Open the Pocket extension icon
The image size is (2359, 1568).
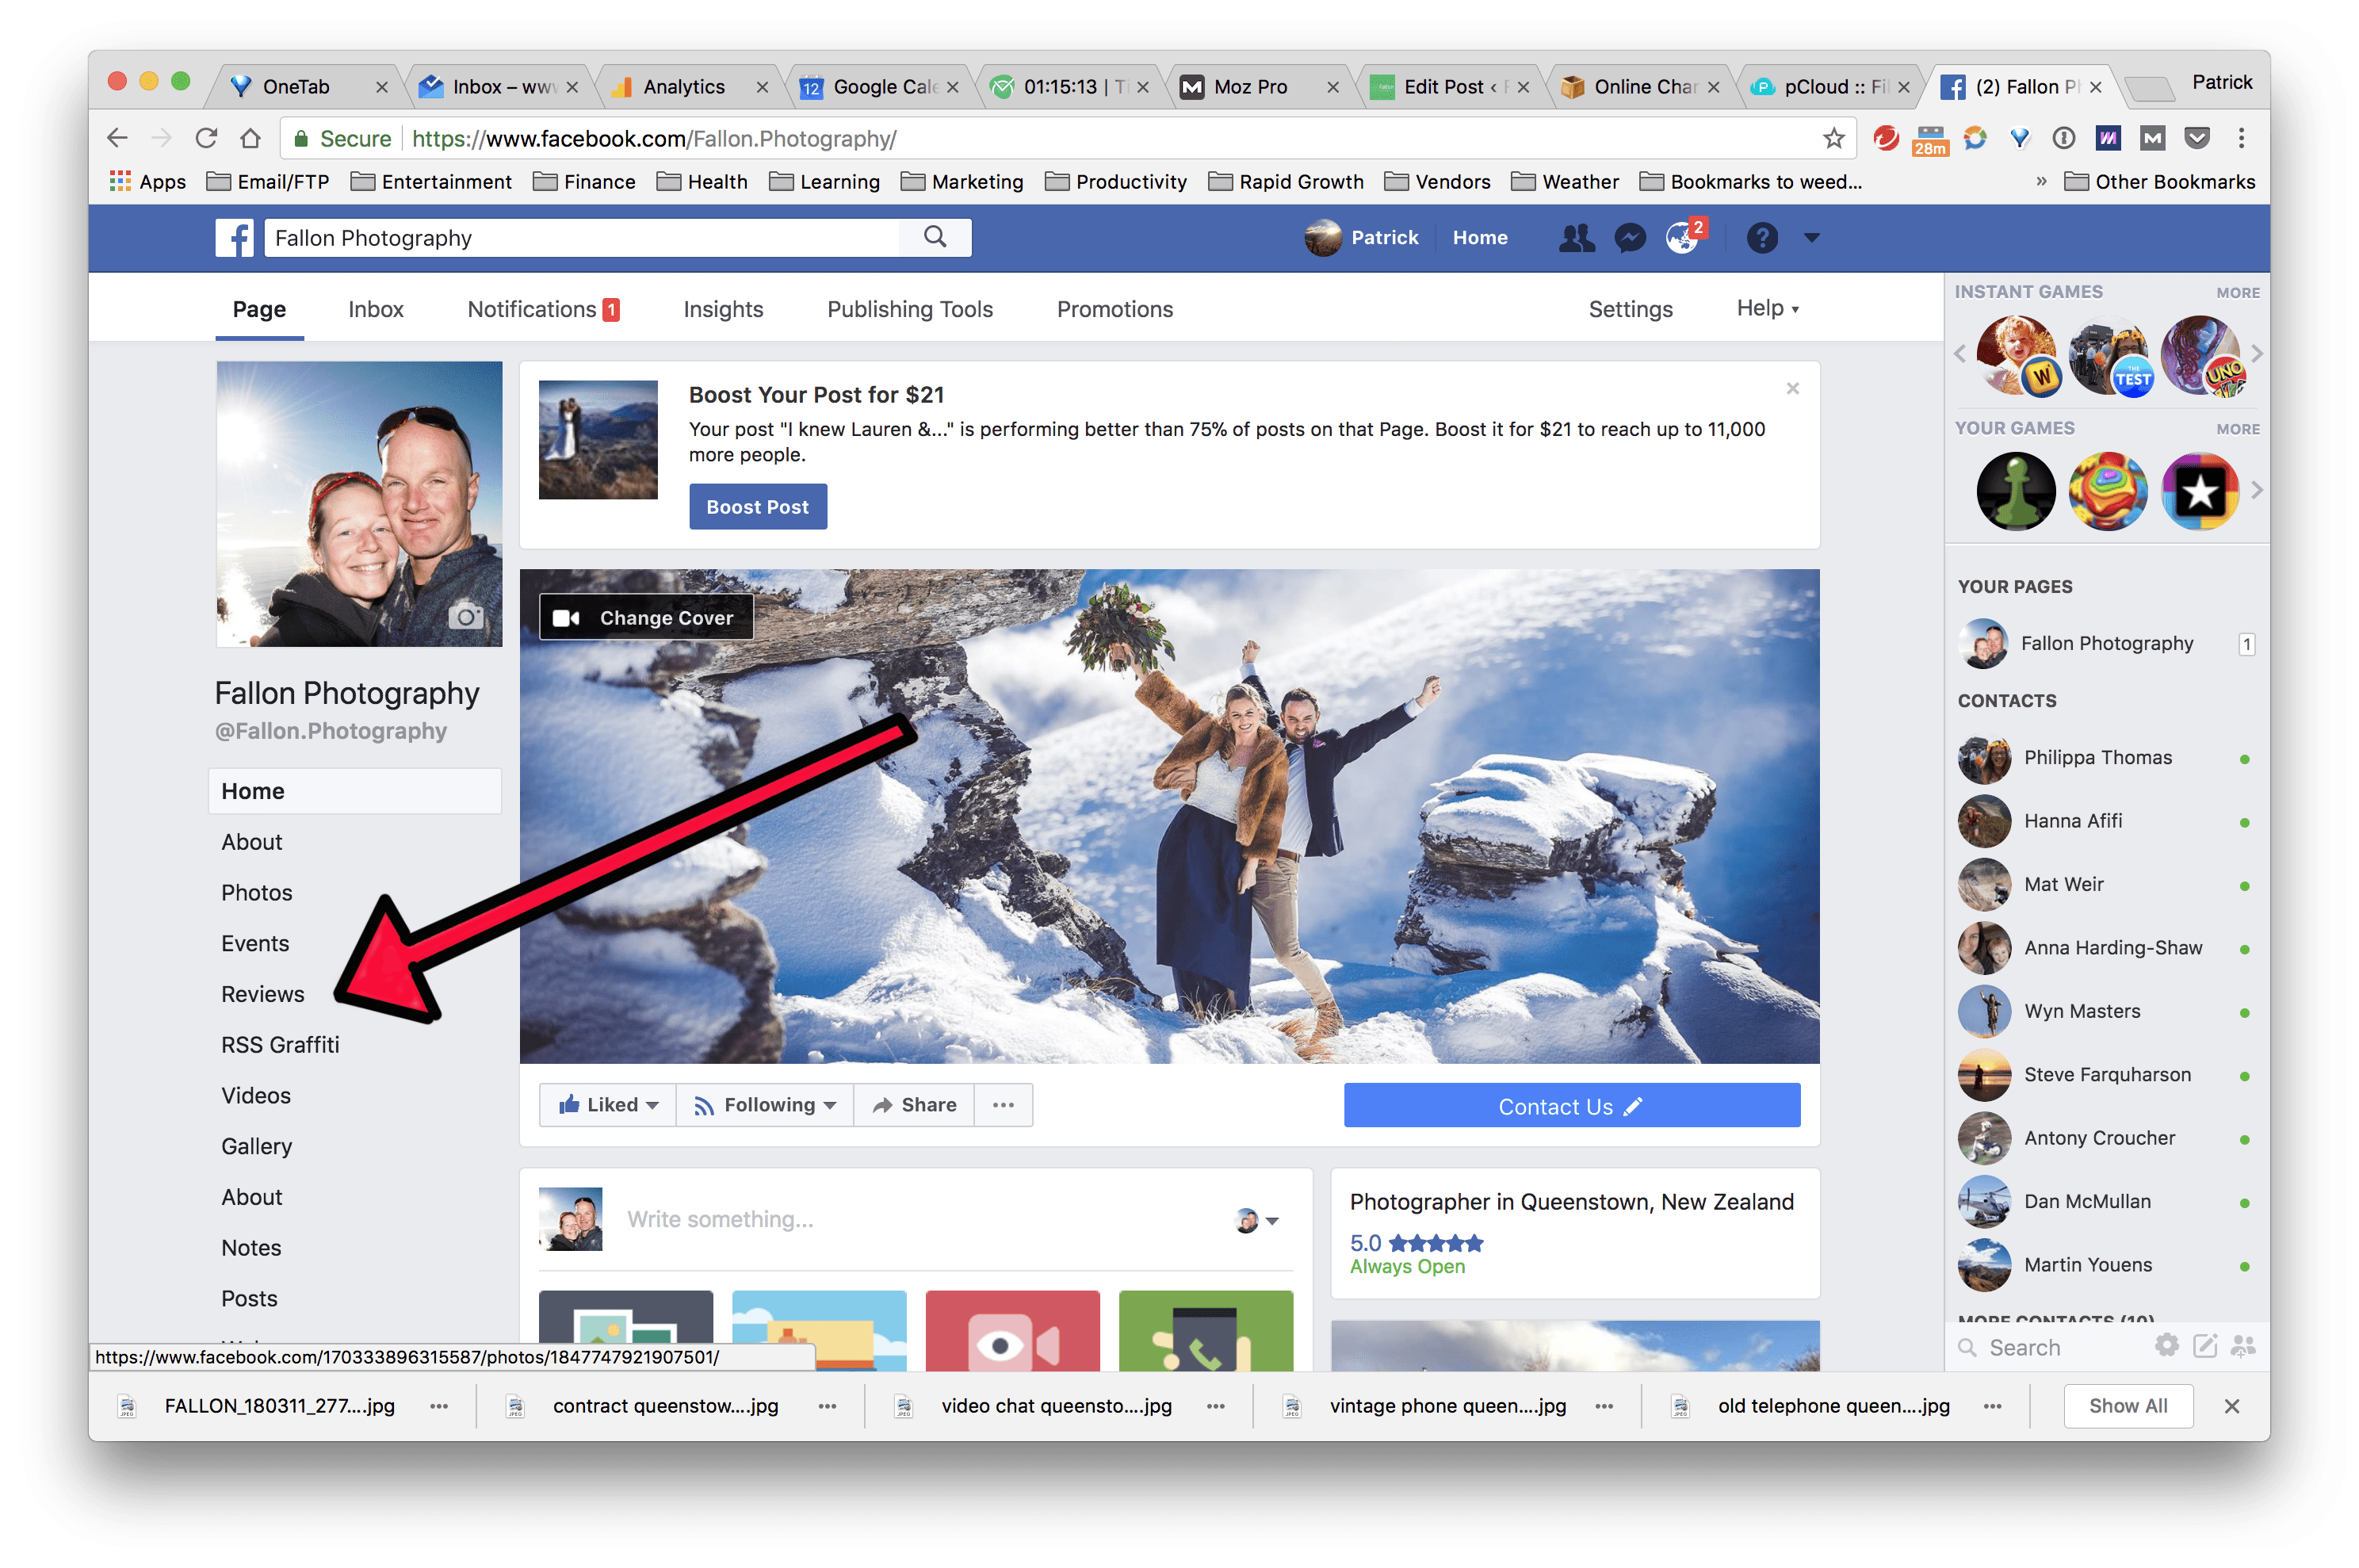[x=2196, y=138]
